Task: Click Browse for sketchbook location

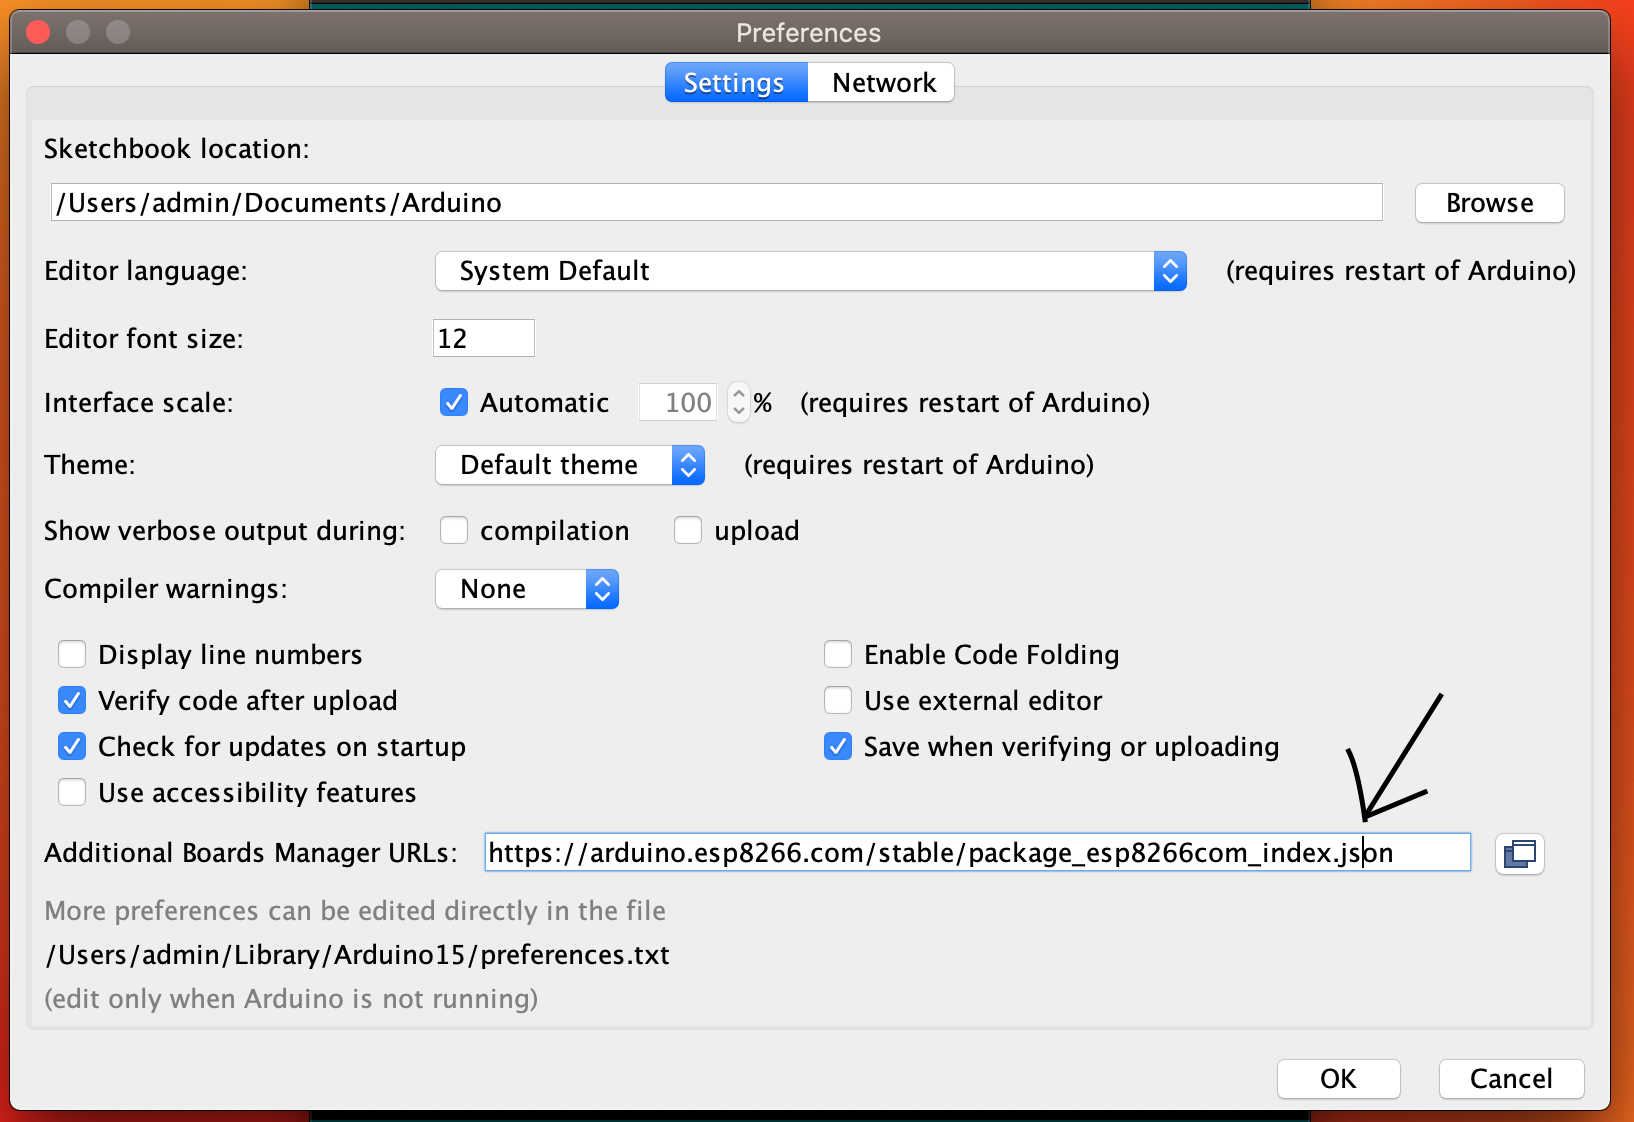Action: point(1489,203)
